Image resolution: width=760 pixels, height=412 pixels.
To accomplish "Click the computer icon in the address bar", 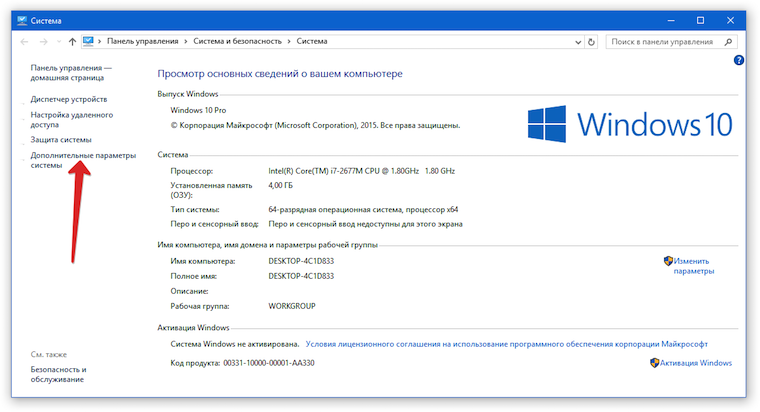I will click(88, 42).
